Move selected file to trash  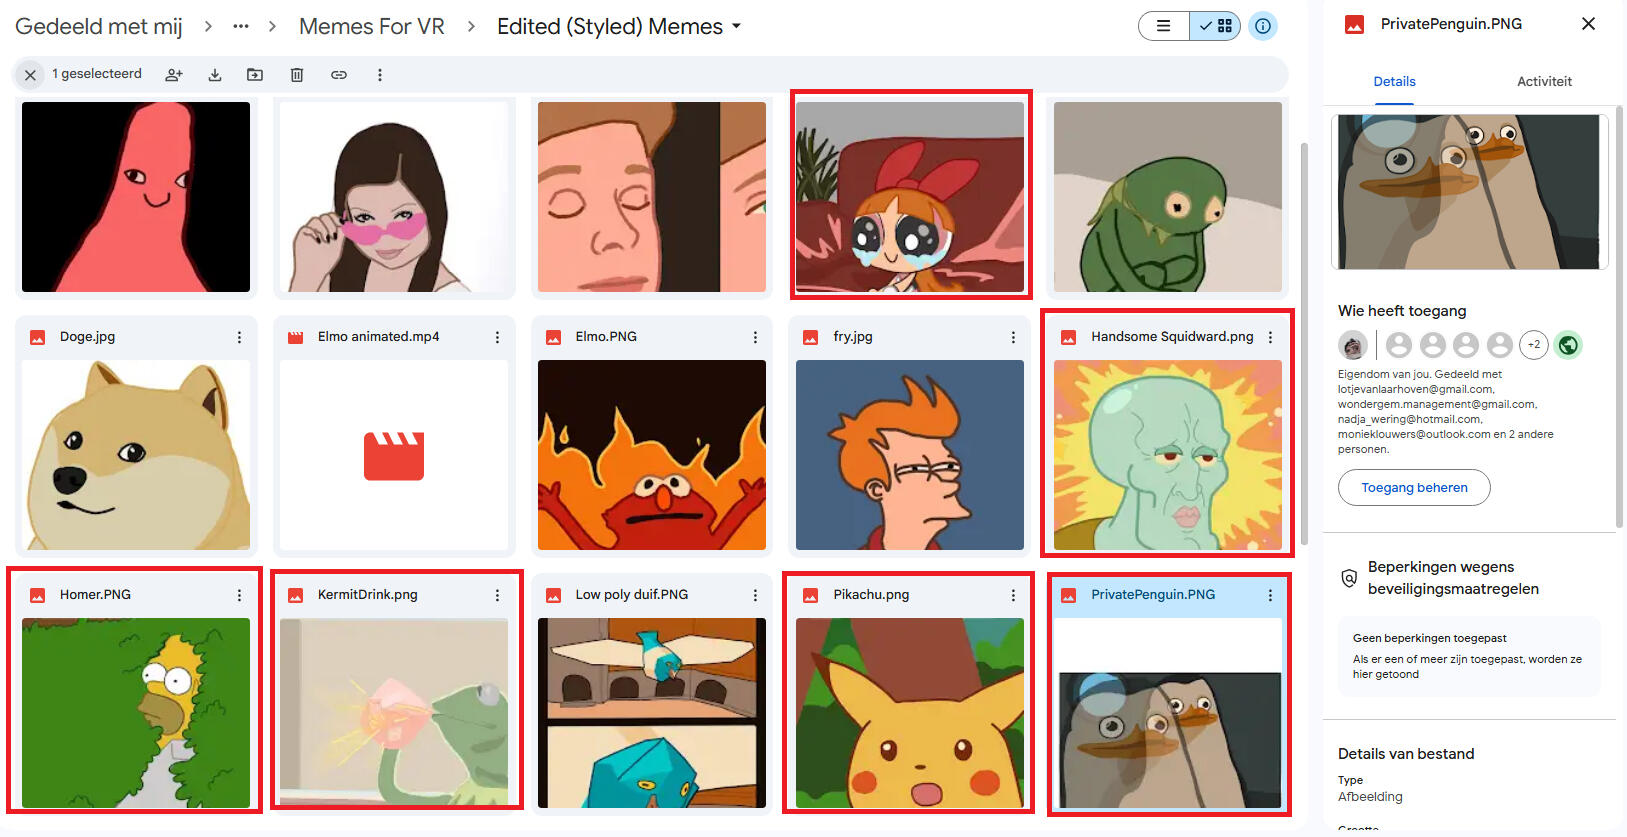pos(297,75)
